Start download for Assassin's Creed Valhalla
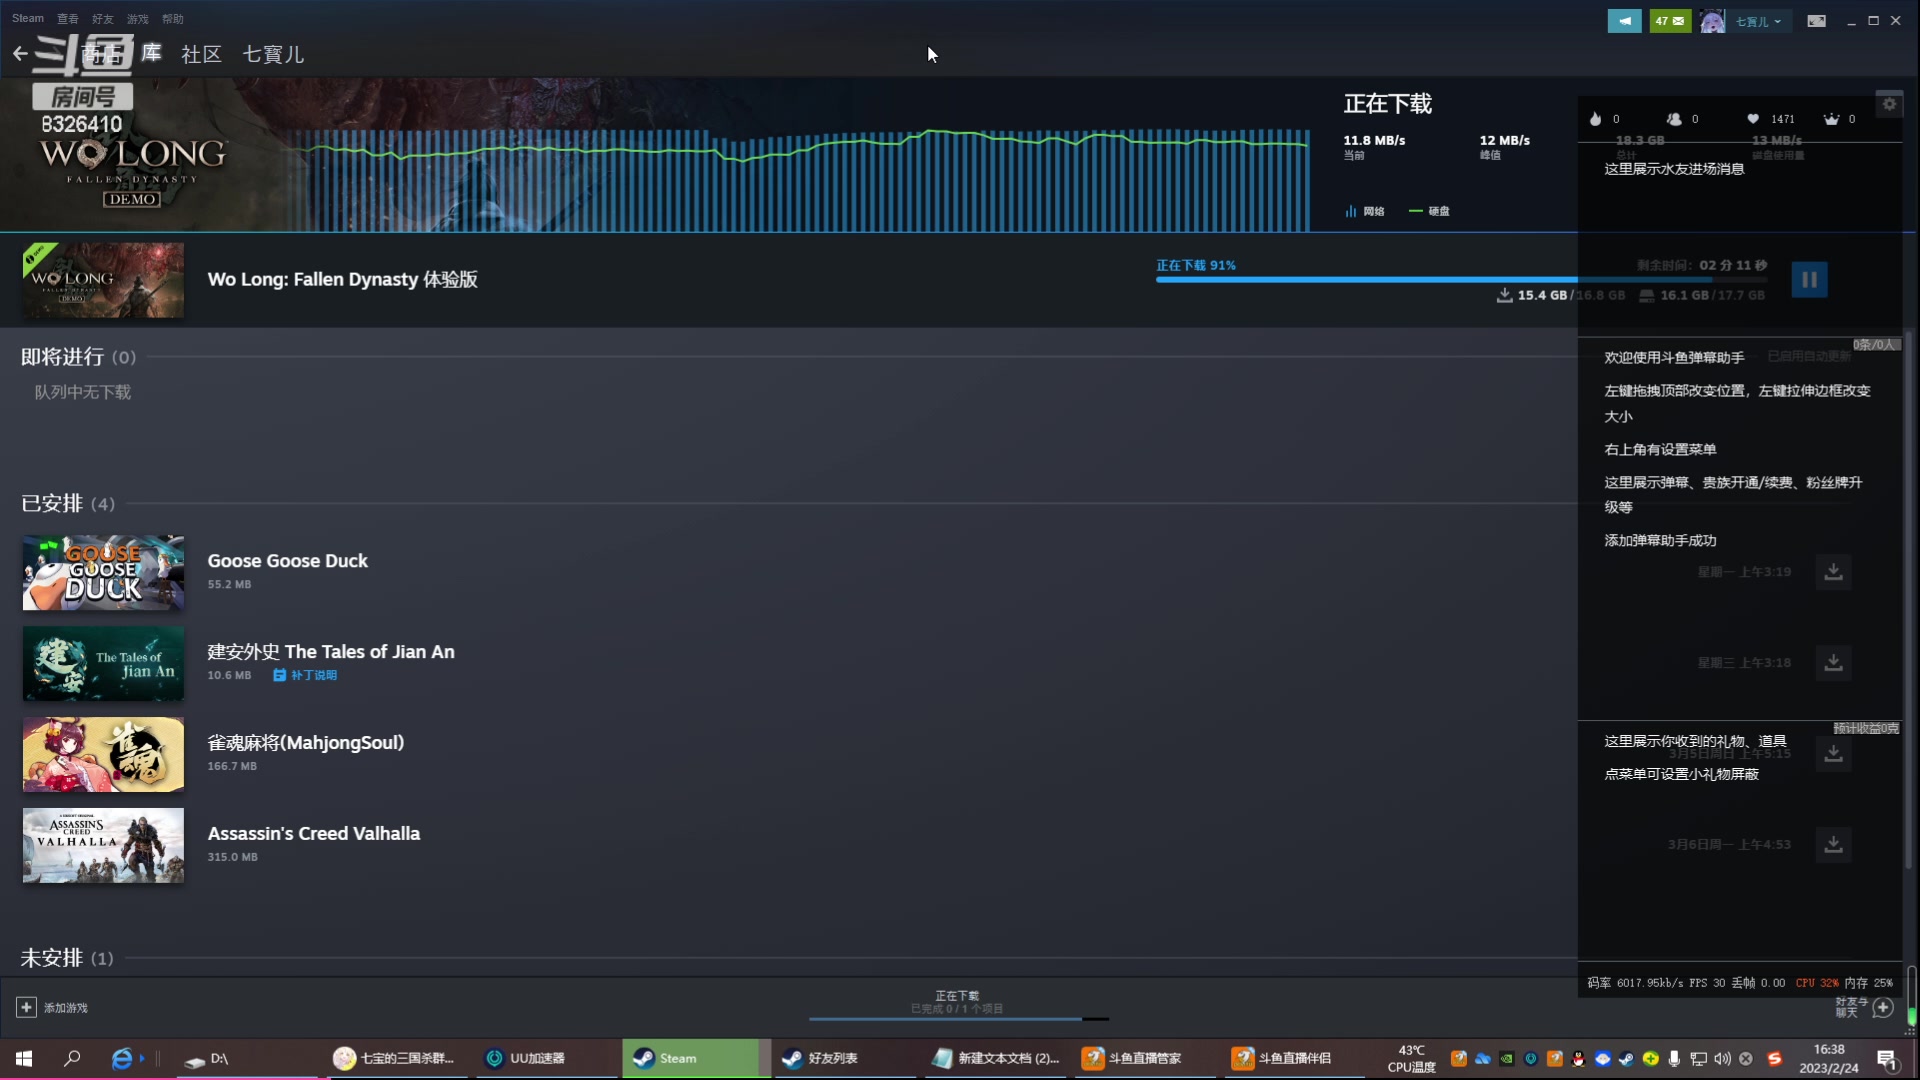 pyautogui.click(x=1833, y=845)
